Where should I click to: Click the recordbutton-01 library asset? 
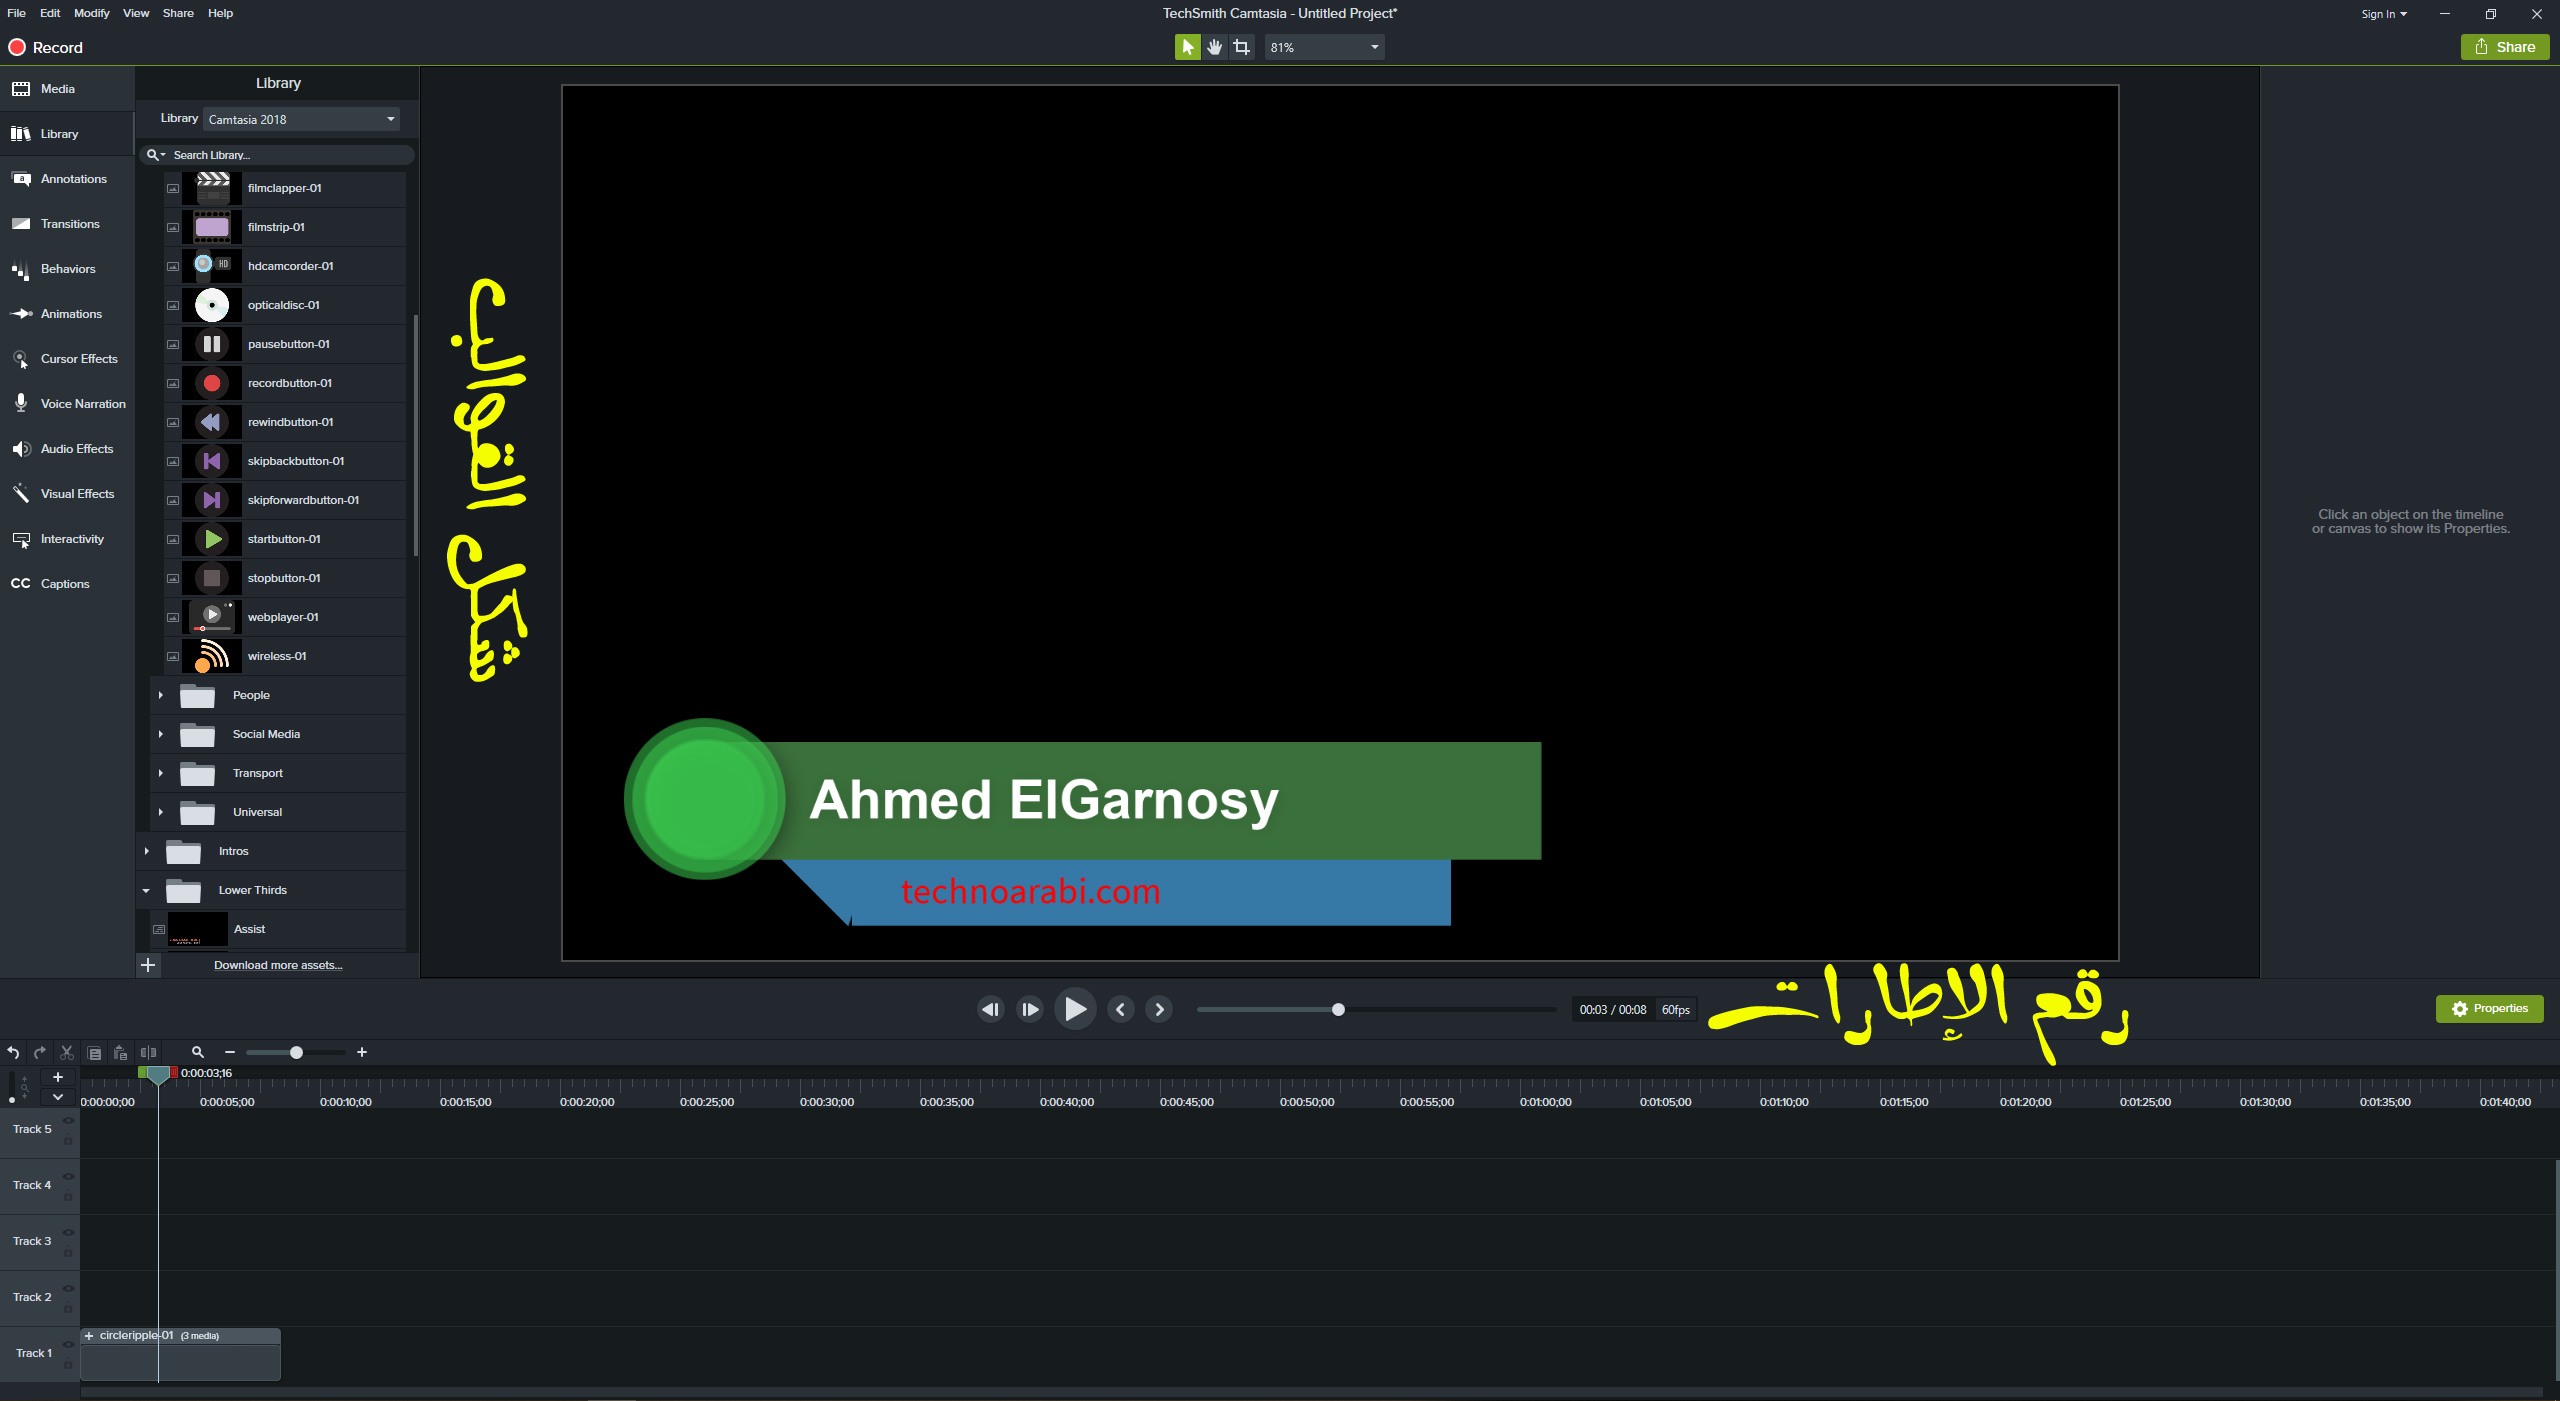[285, 383]
